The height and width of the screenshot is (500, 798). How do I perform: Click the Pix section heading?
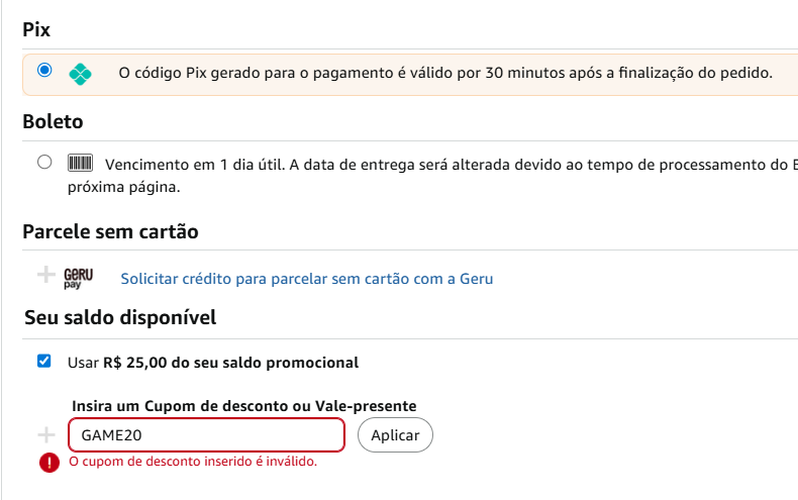(x=37, y=30)
